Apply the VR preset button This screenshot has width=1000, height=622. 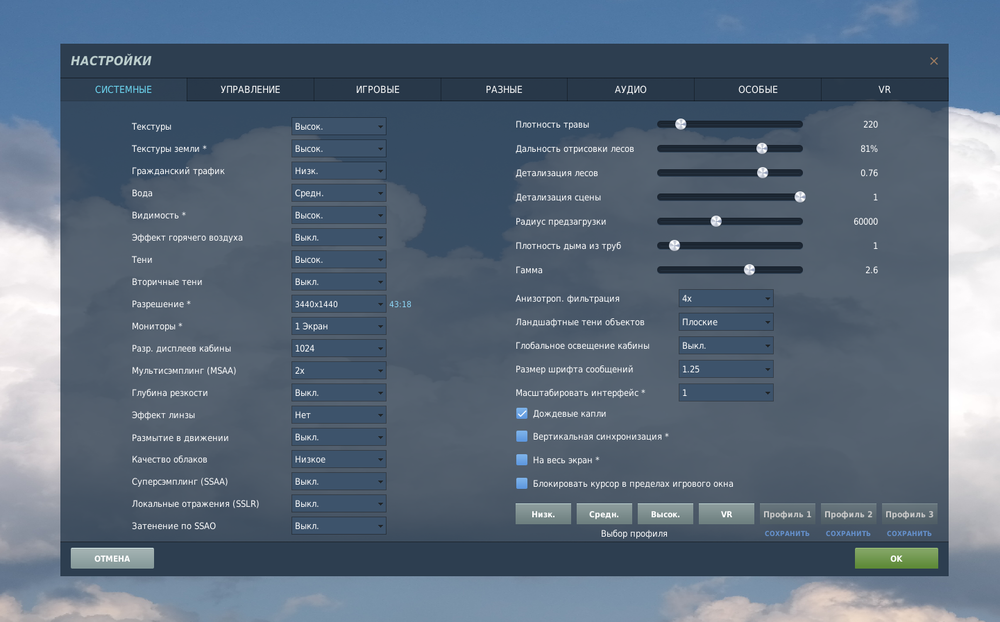point(726,514)
